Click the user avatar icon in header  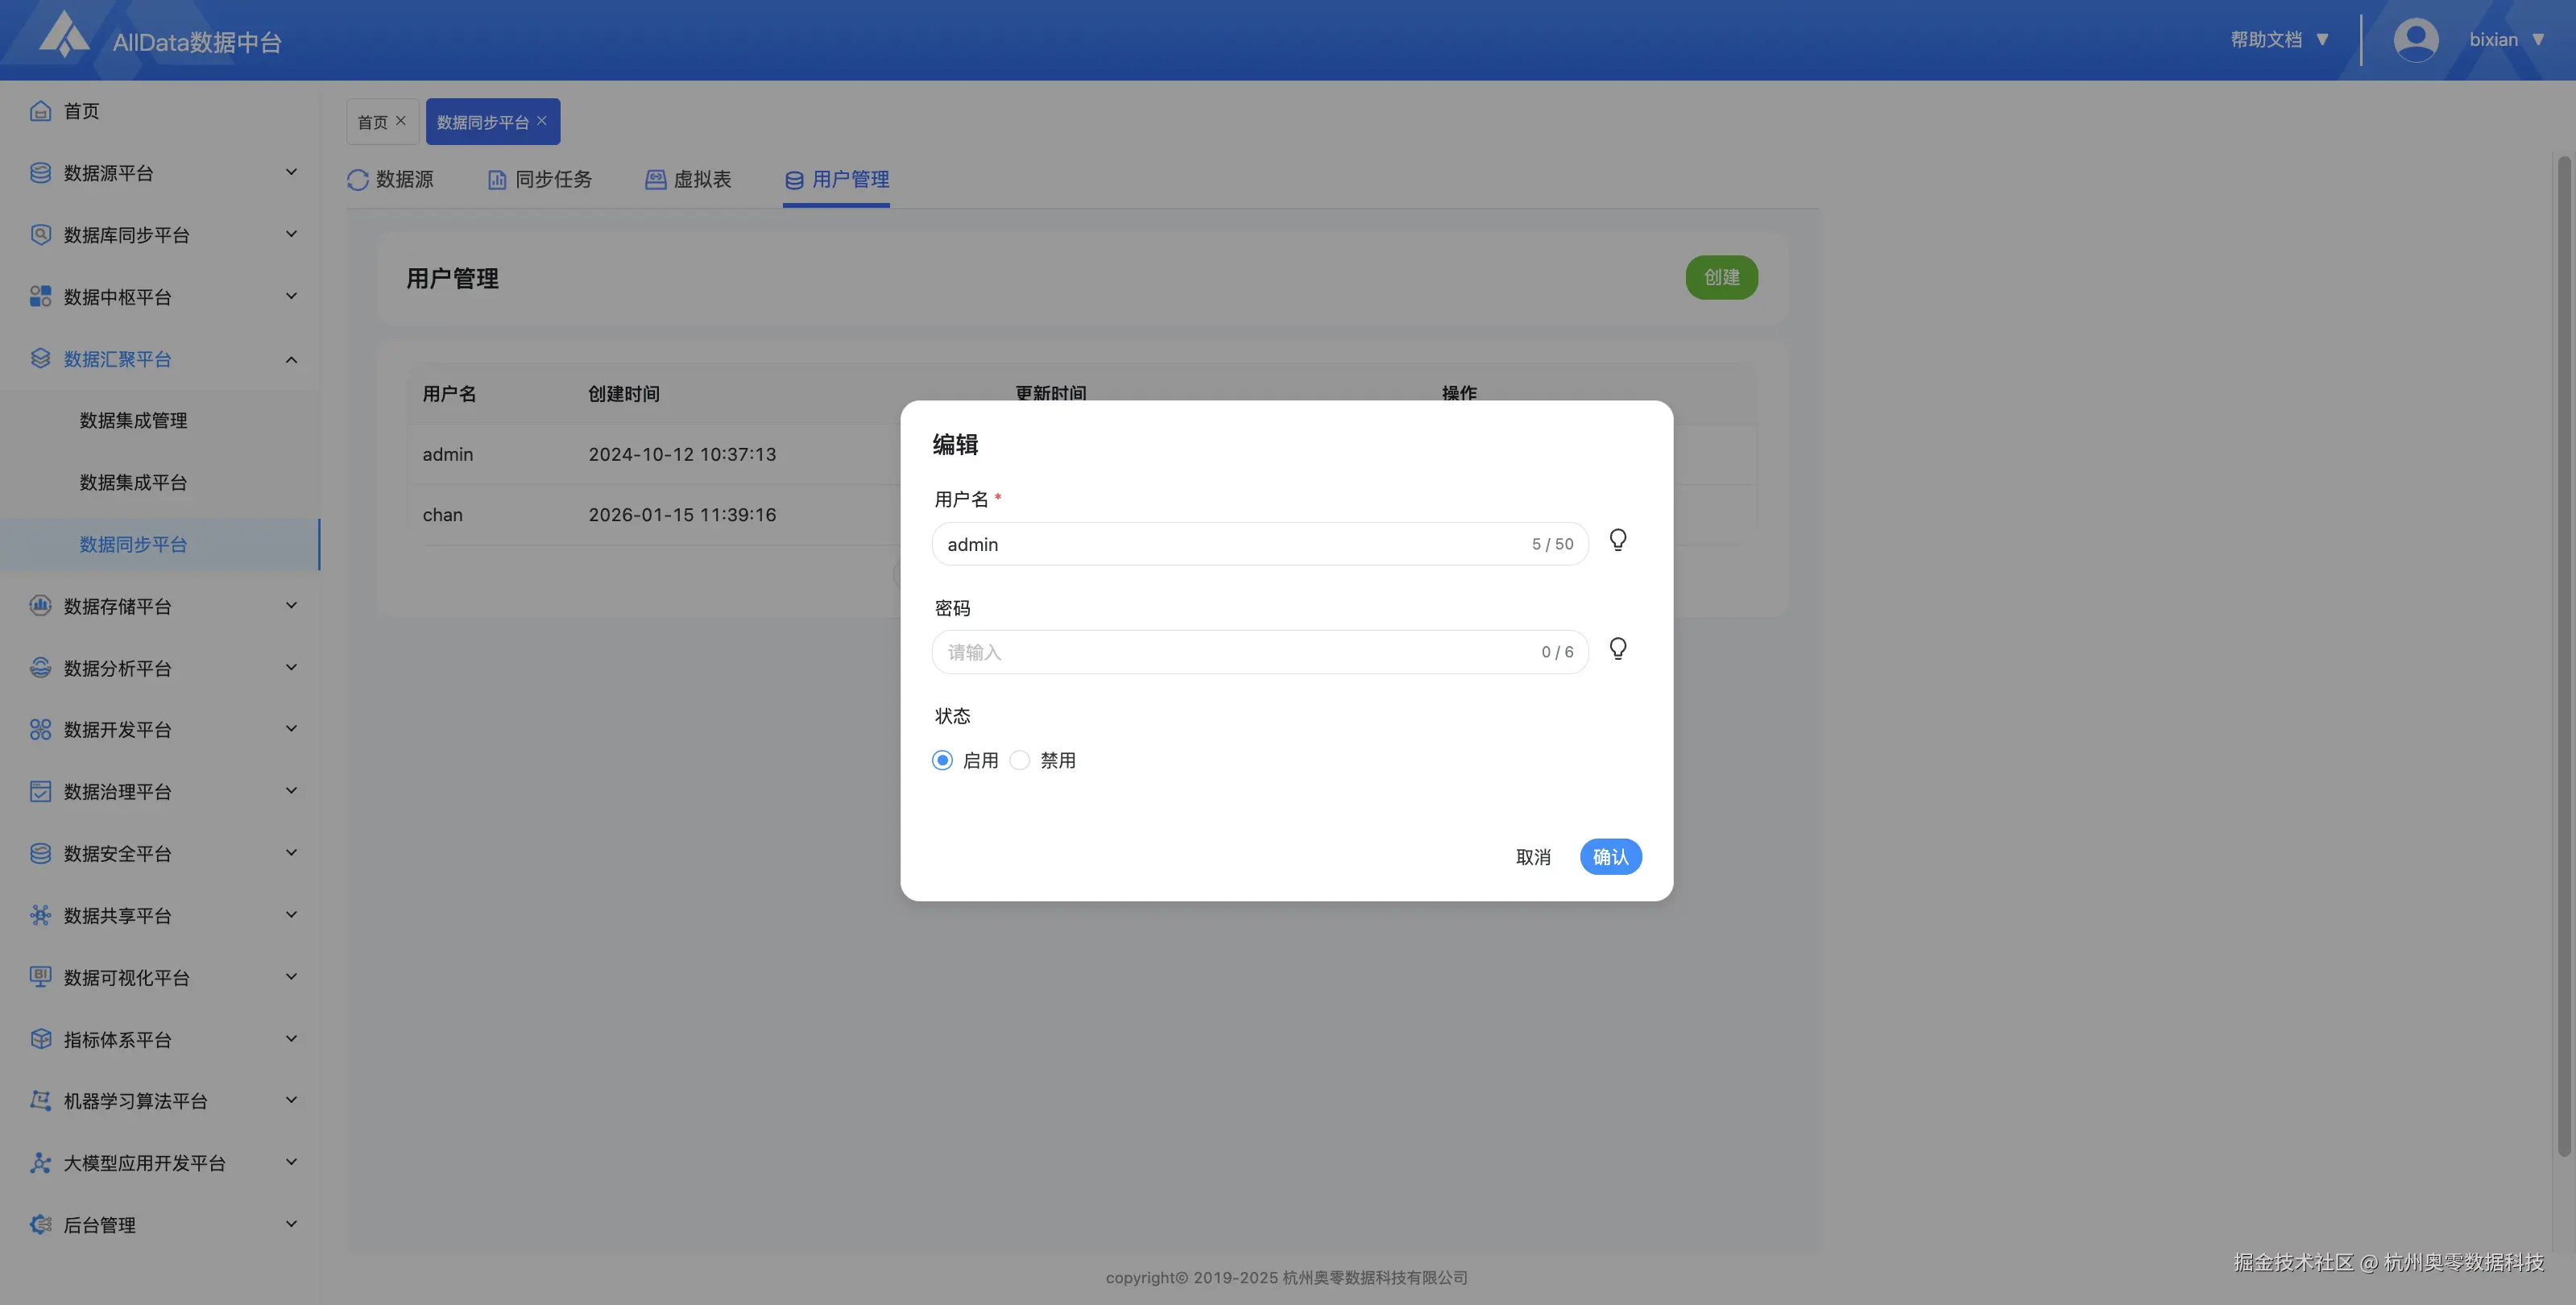coord(2415,40)
